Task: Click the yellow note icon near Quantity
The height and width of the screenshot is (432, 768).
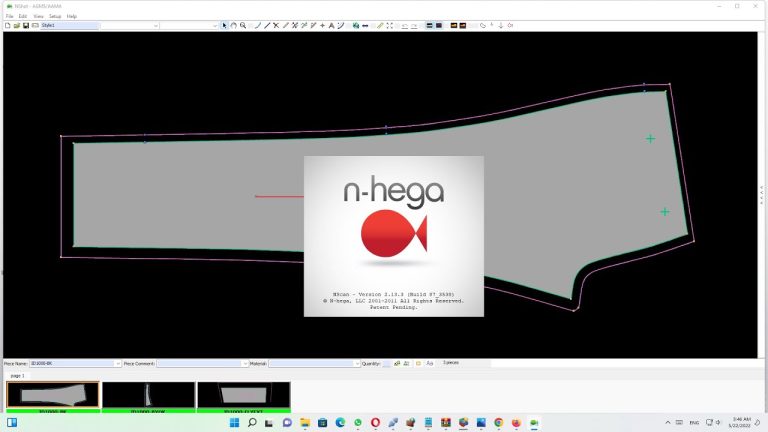Action: (418, 363)
